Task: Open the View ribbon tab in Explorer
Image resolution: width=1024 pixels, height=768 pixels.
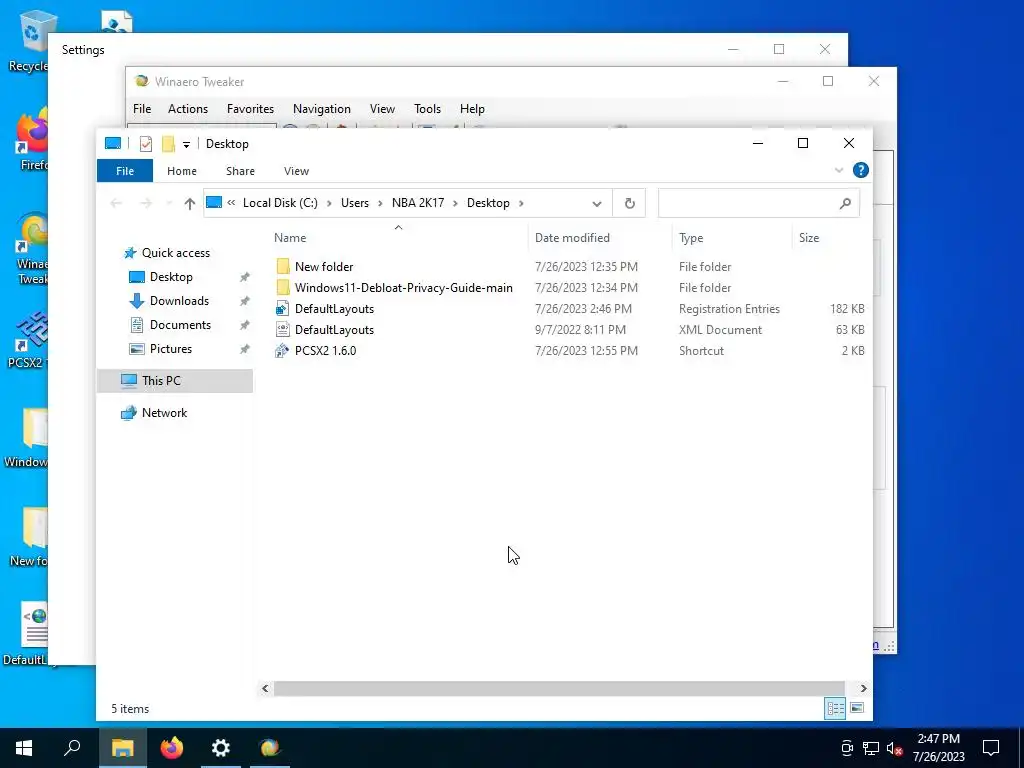Action: (296, 171)
